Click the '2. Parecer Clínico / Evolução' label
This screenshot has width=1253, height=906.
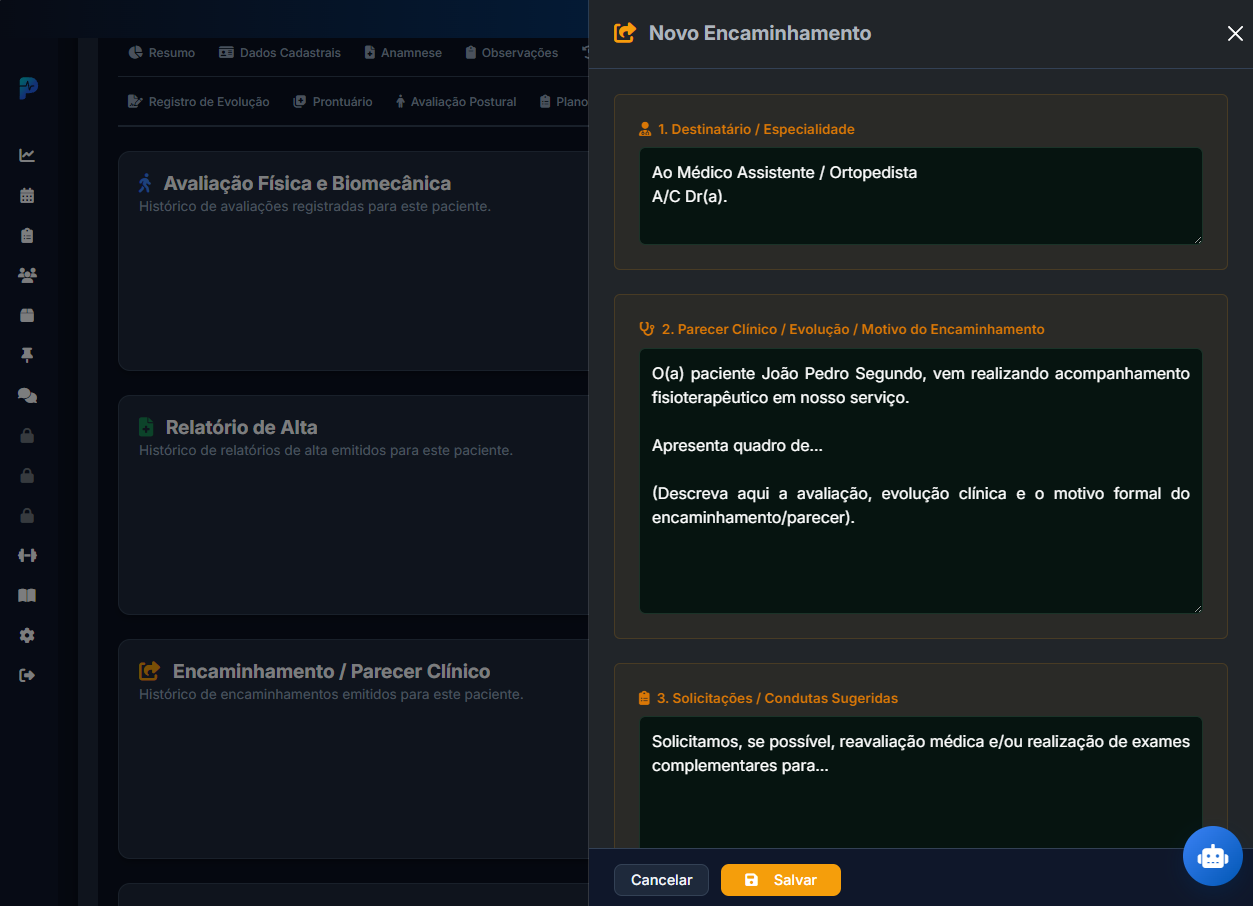click(853, 329)
